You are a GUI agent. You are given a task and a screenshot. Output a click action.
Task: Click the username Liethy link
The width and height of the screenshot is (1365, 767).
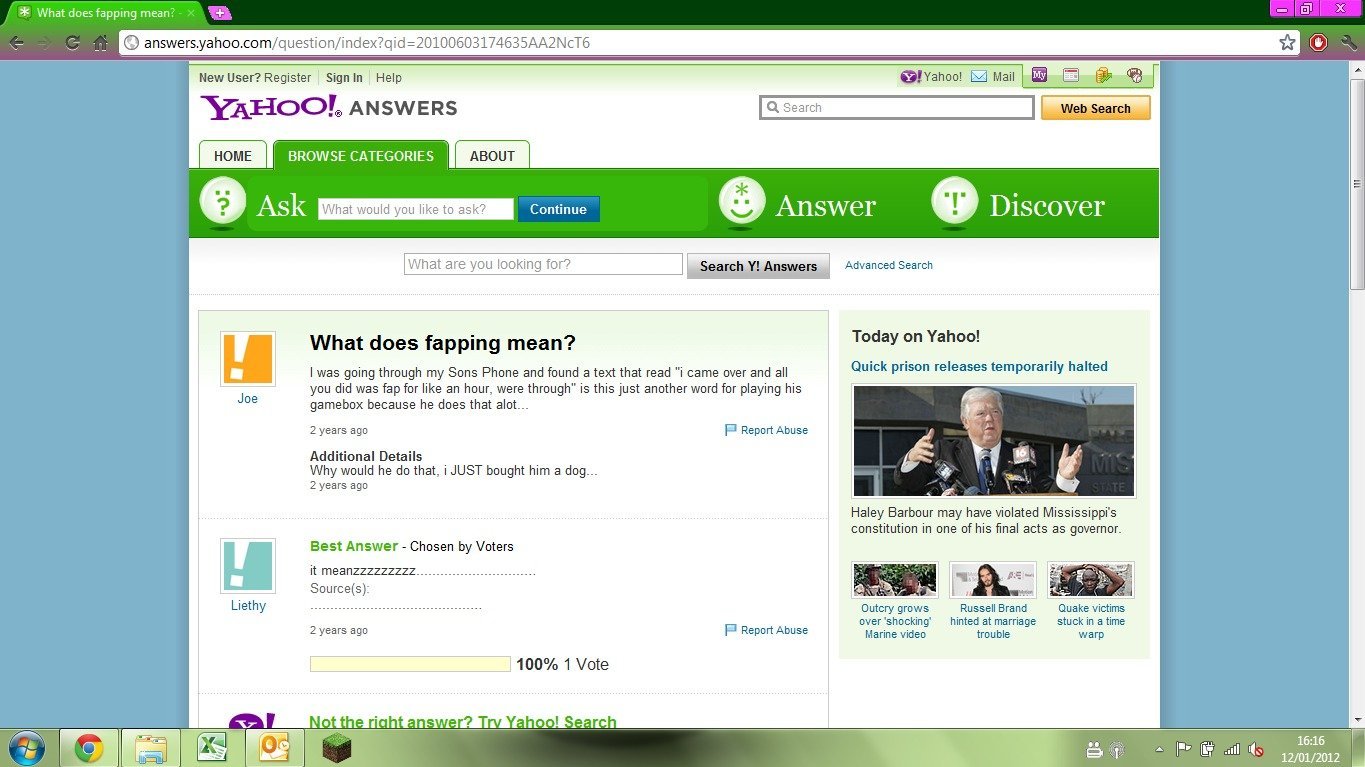click(248, 605)
